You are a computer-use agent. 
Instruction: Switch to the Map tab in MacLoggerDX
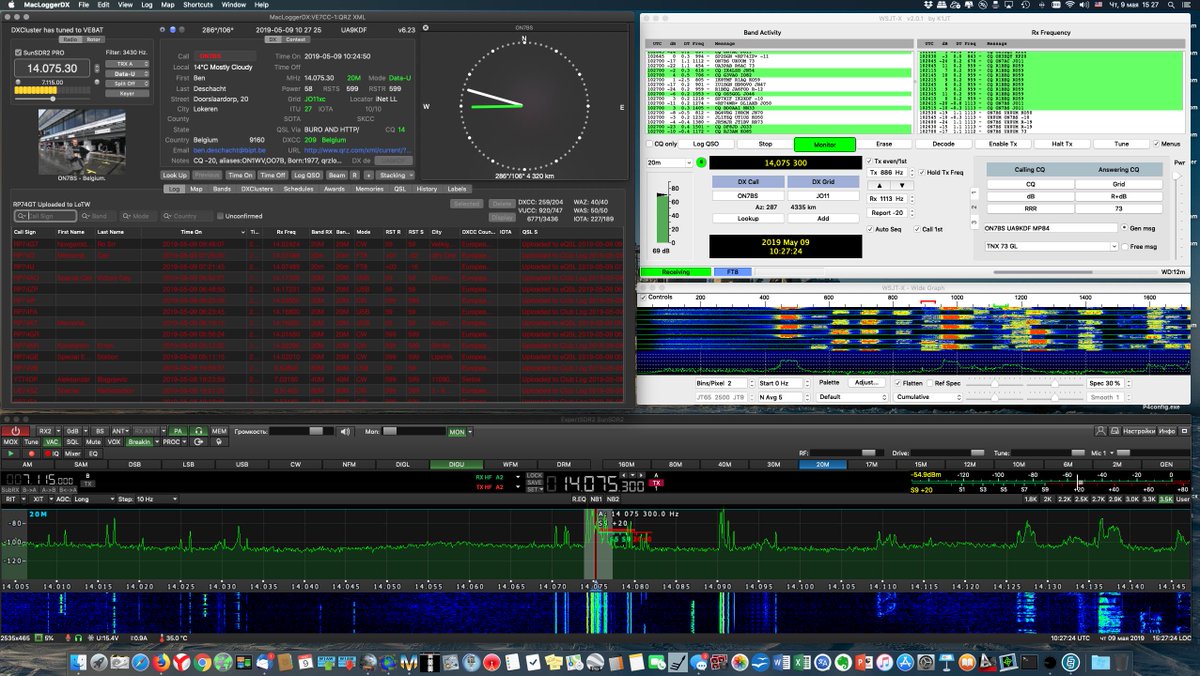196,188
